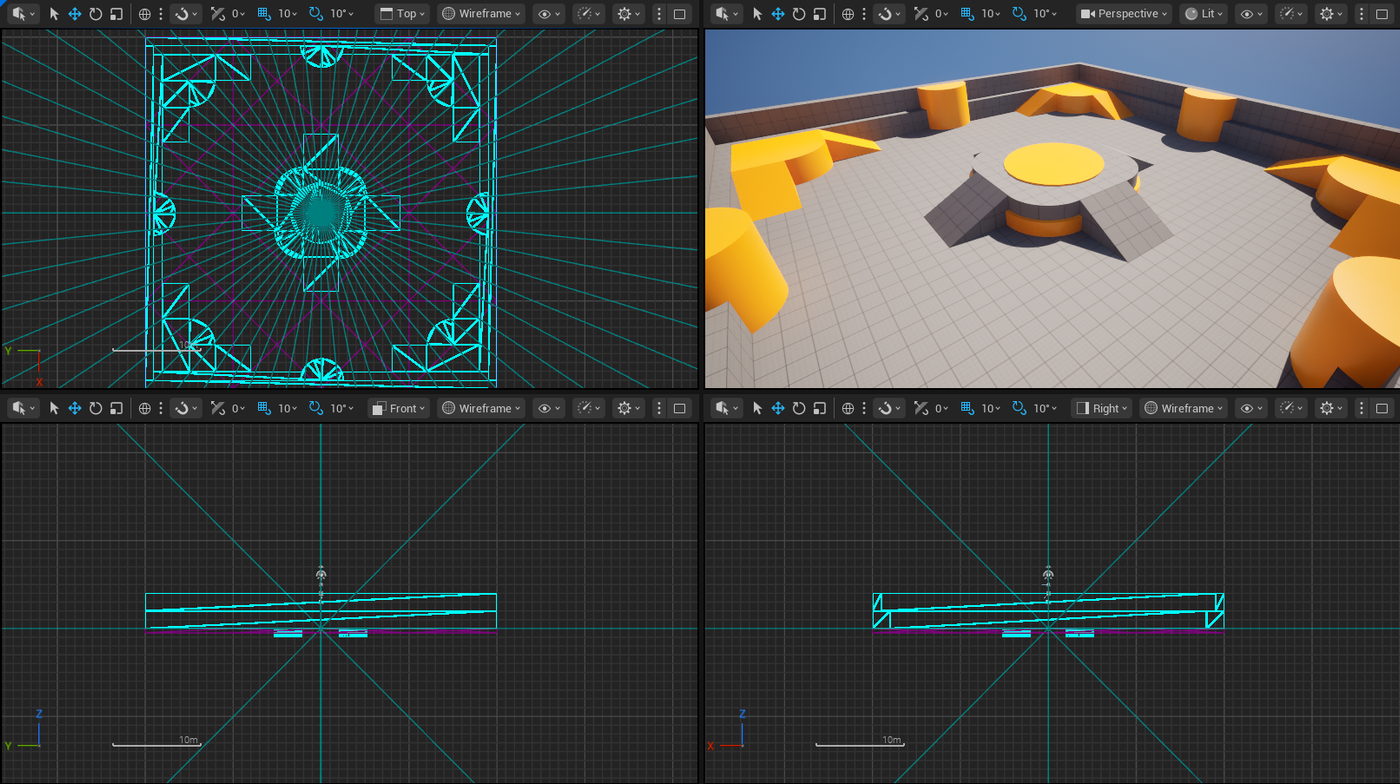Maximize the Front viewport
The width and height of the screenshot is (1400, 784).
[679, 408]
